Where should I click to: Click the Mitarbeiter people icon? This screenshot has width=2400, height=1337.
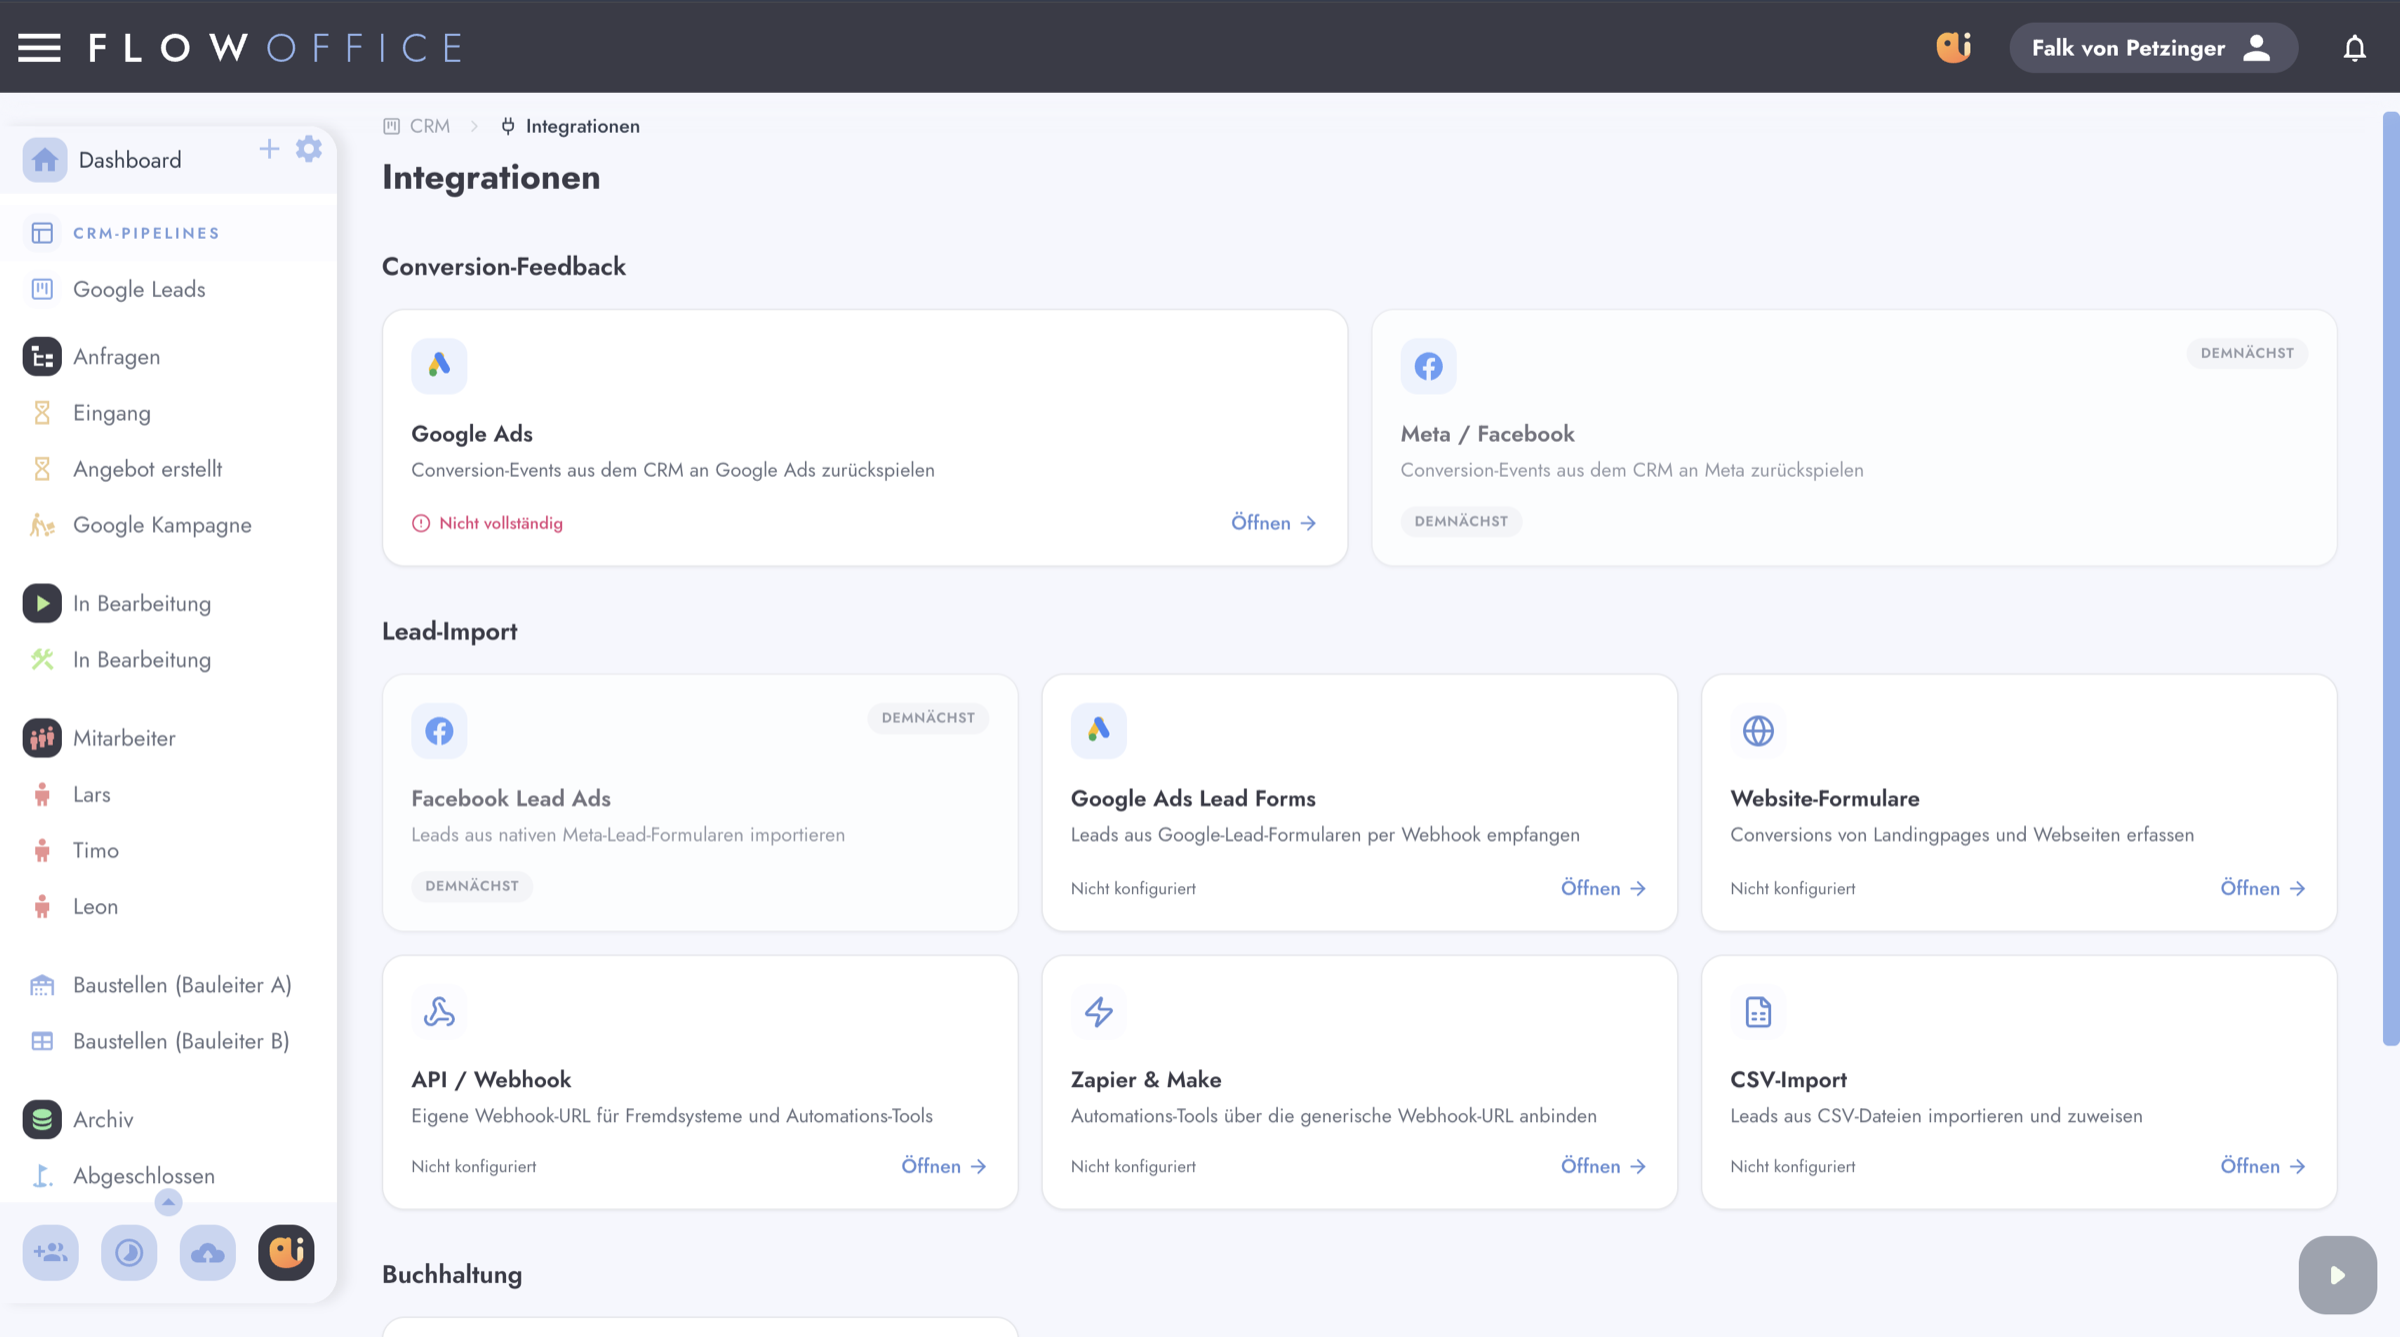point(42,738)
